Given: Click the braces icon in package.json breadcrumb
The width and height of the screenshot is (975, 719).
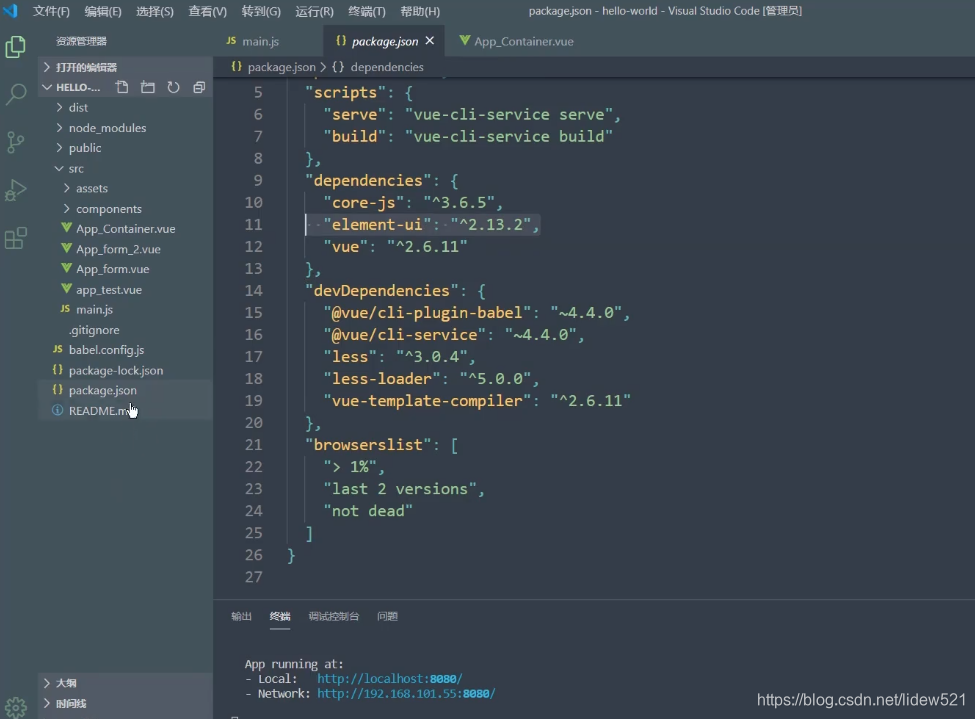Looking at the screenshot, I should click(236, 66).
